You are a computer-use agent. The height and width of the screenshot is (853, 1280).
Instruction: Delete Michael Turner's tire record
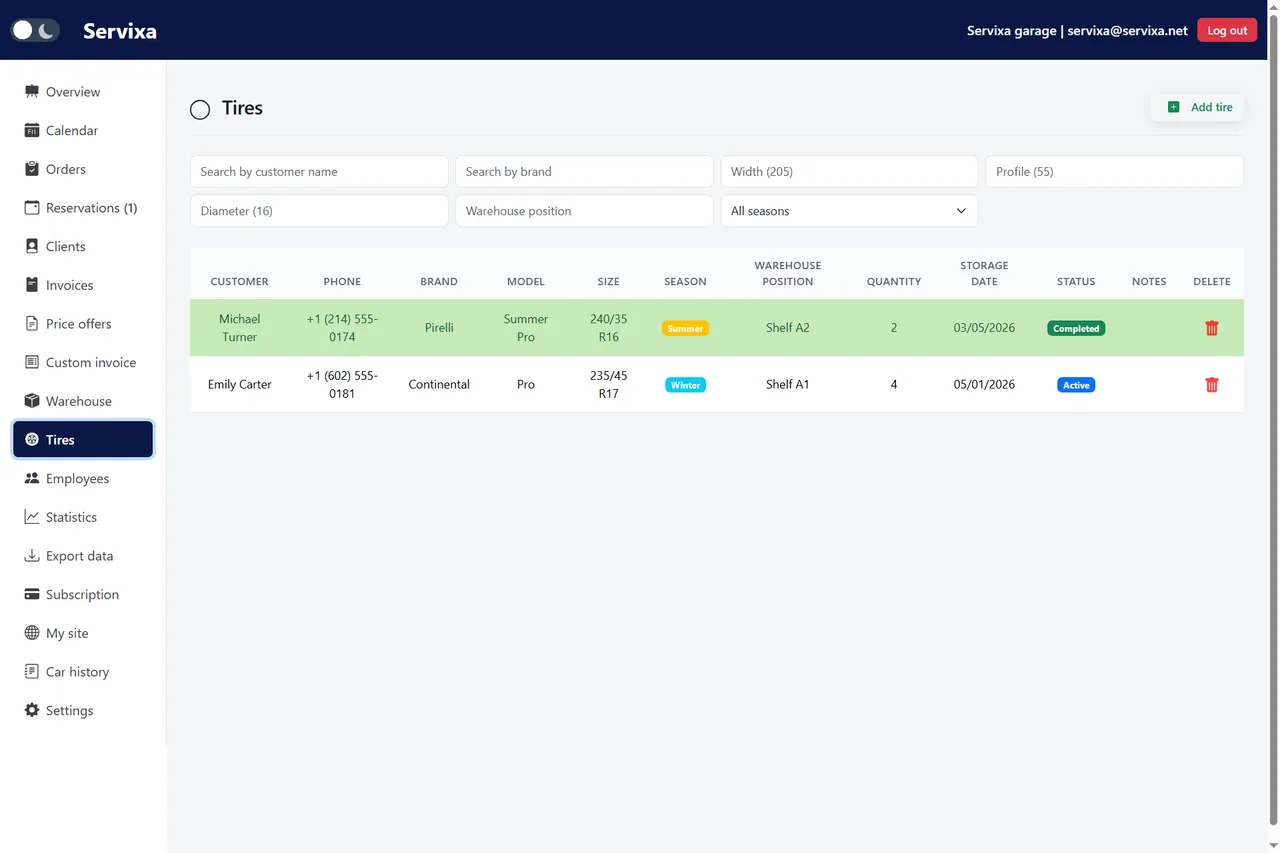pos(1212,328)
